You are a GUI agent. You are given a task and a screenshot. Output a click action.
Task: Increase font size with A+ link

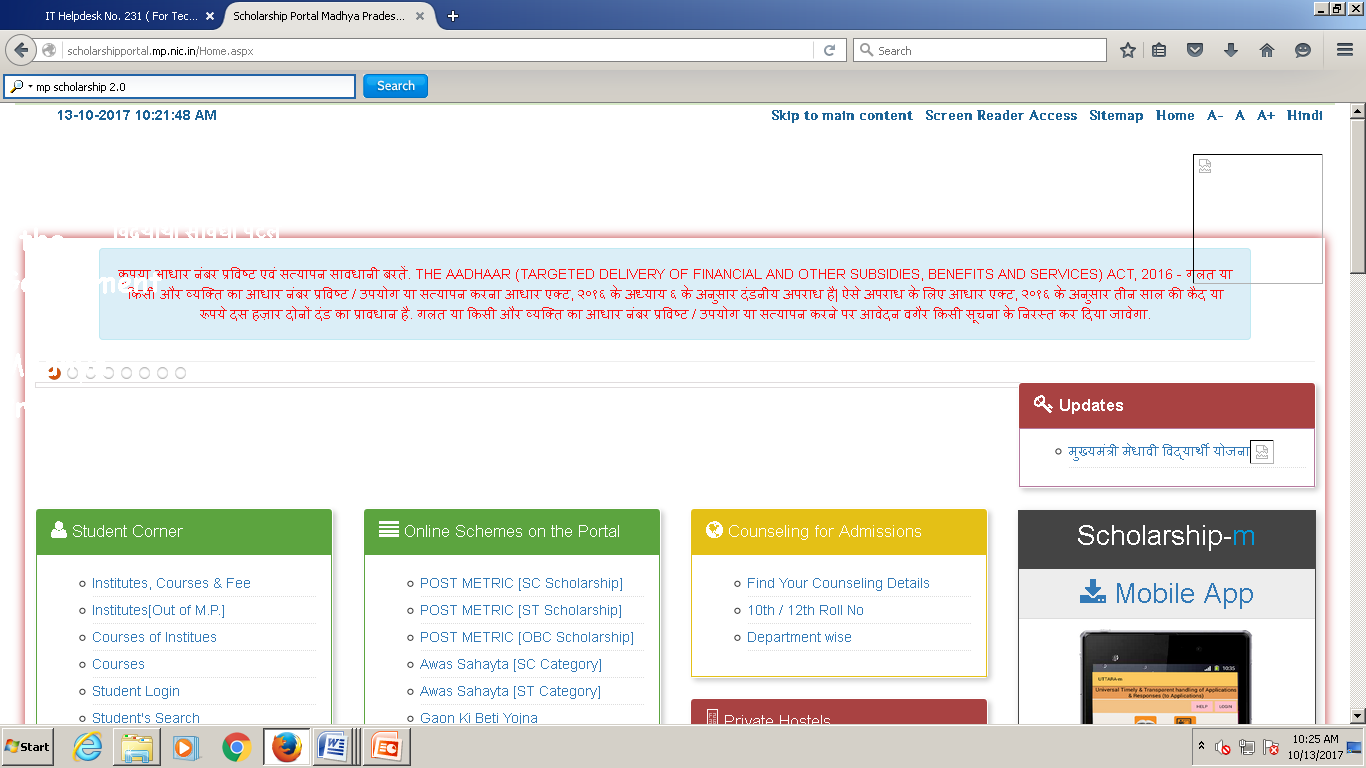tap(1265, 115)
